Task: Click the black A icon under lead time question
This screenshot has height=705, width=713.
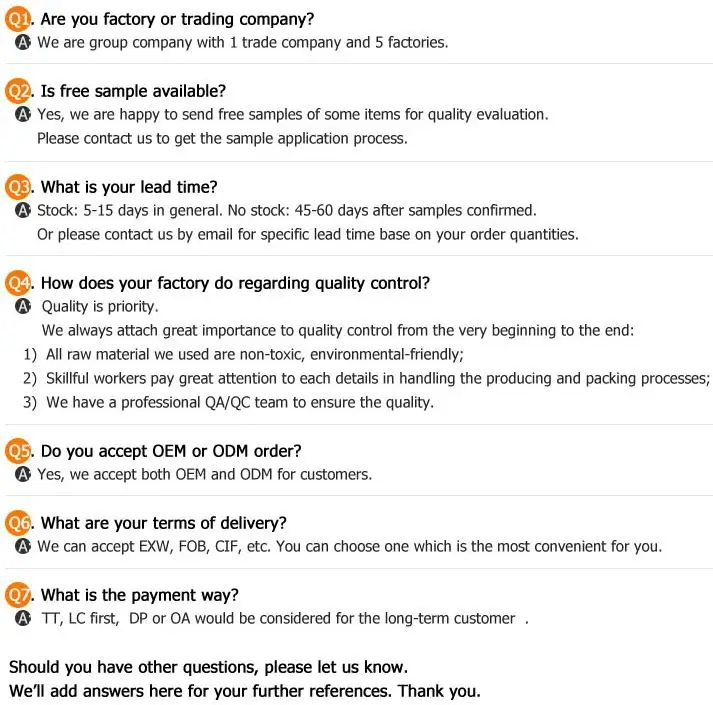Action: point(23,210)
